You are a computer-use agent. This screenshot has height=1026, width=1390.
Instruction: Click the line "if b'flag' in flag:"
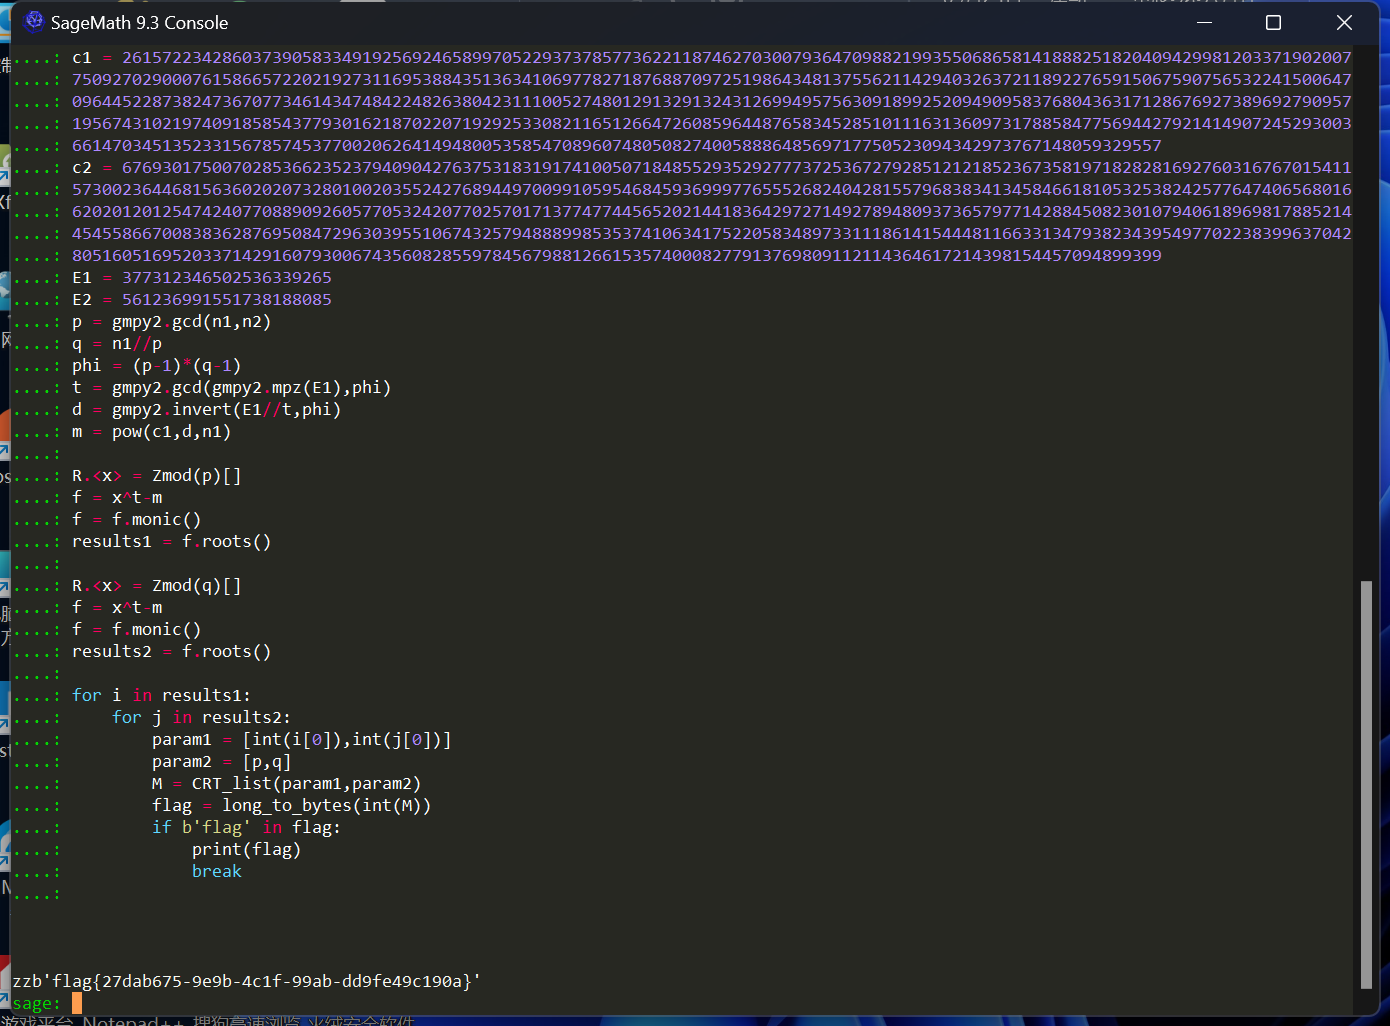tap(246, 827)
